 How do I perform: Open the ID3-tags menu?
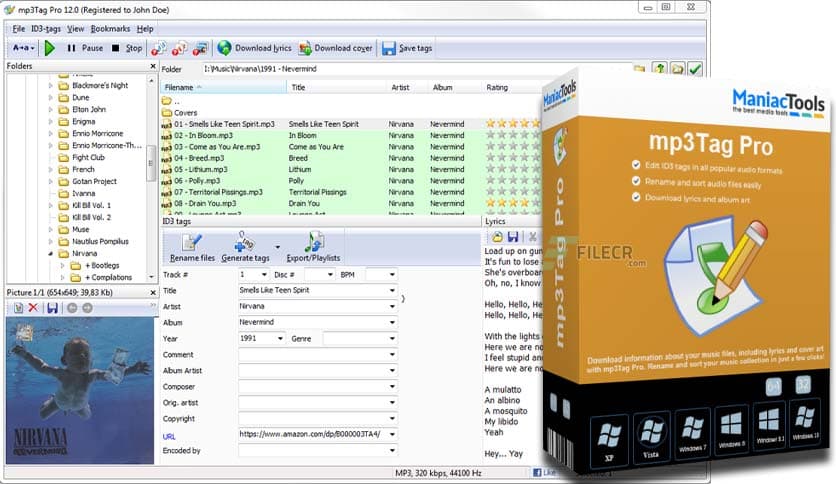(46, 29)
